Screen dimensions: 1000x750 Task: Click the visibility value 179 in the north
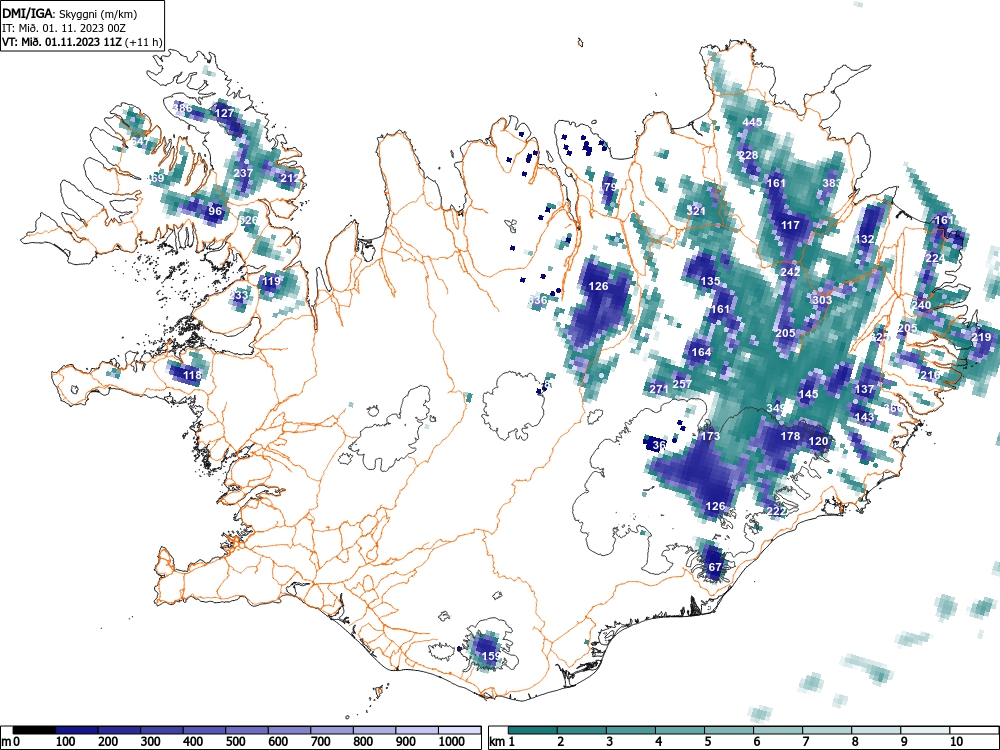click(x=608, y=188)
